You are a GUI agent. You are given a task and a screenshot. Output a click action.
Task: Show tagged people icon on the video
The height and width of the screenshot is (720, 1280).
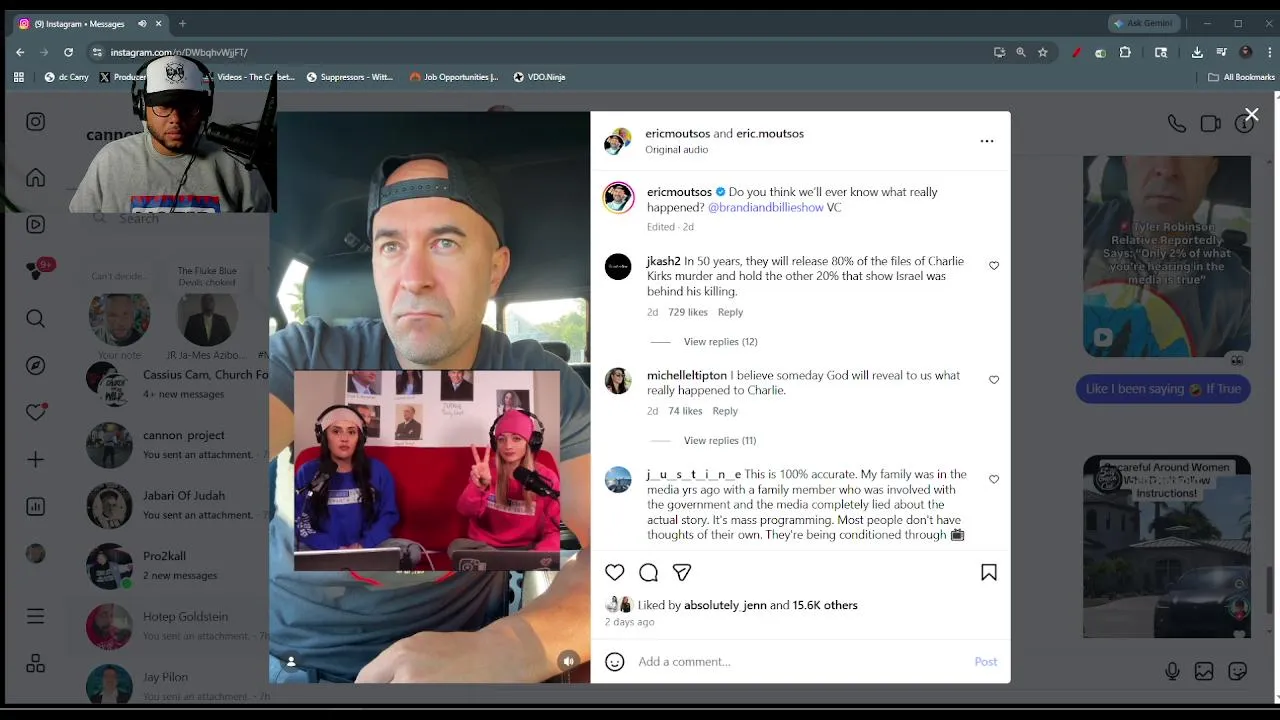coord(291,661)
